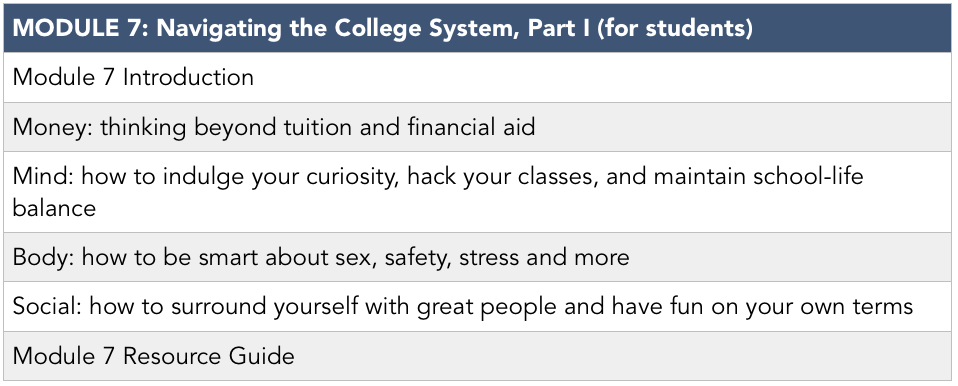Viewport: 958px width, 386px height.
Task: Open the Mind: indulge your curiosity lesson
Action: point(478,192)
